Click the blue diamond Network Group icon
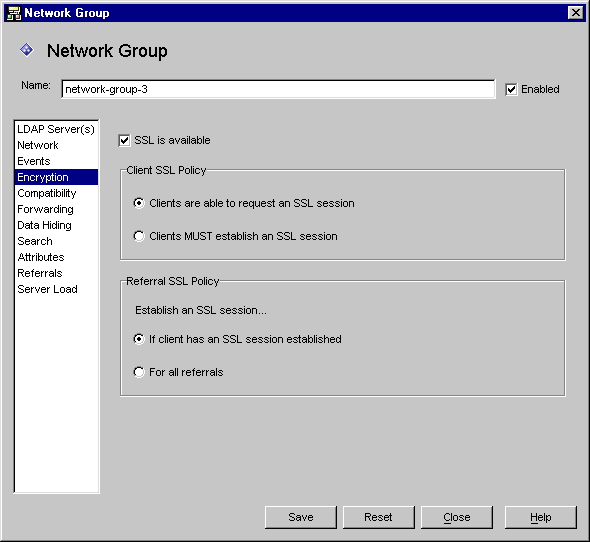590x542 pixels. coord(27,50)
